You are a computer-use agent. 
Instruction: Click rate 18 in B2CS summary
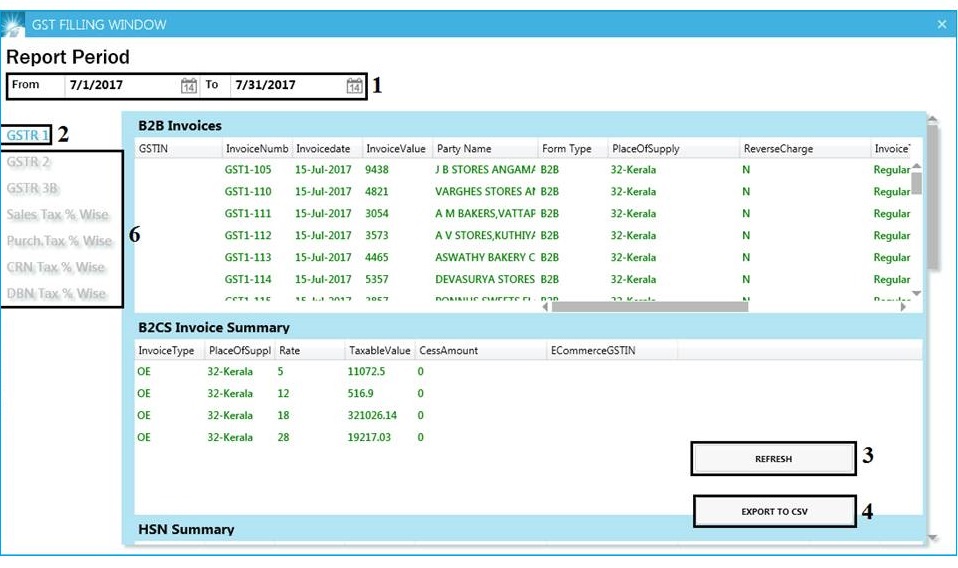(283, 415)
